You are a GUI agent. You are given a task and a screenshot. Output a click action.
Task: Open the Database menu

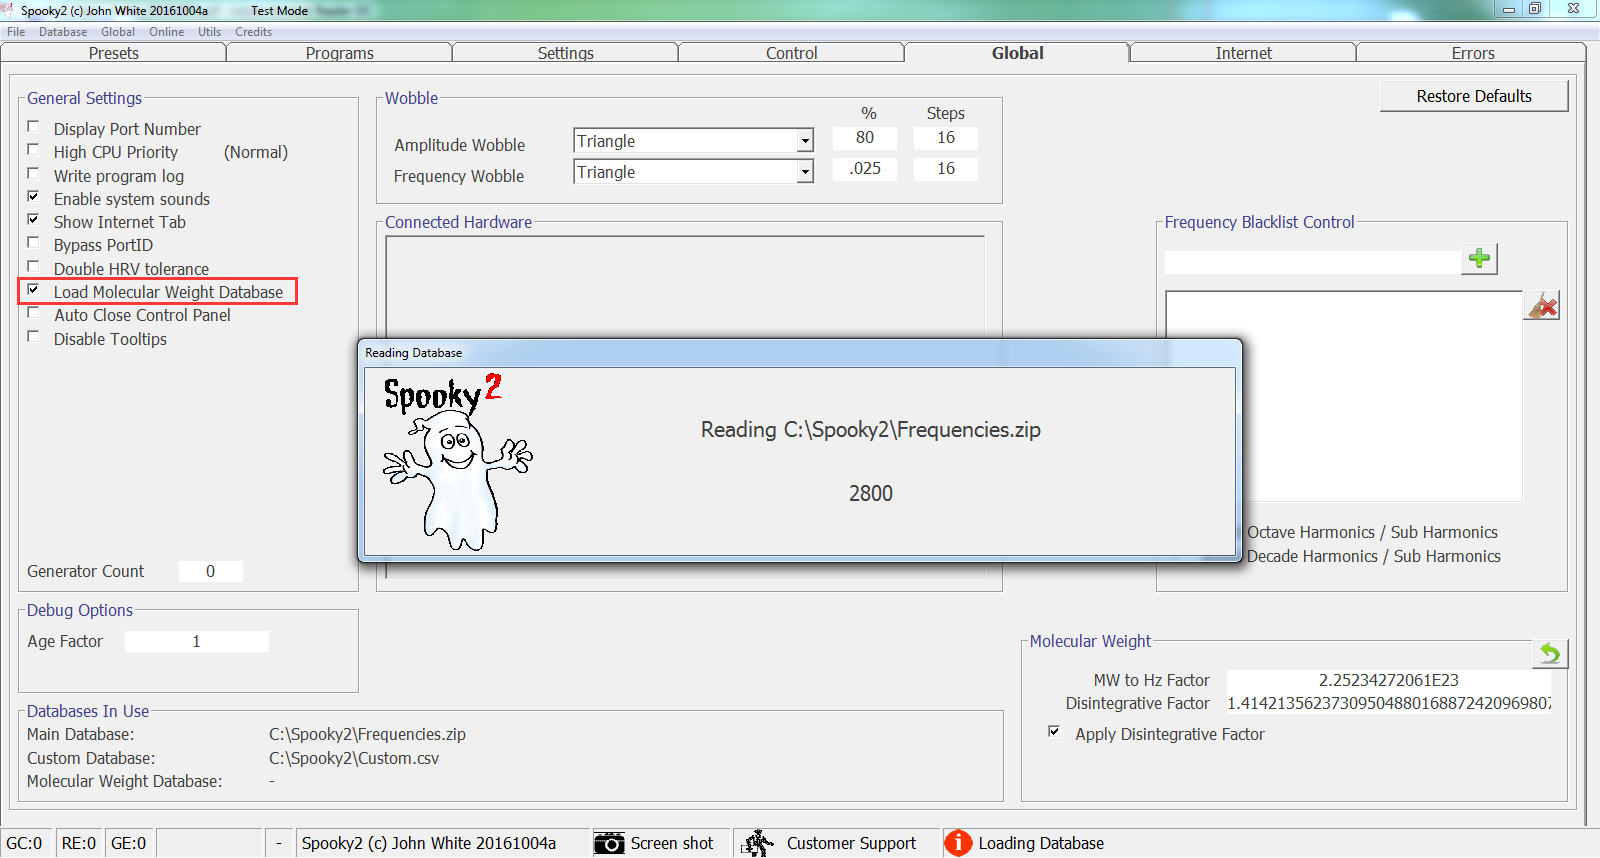click(x=63, y=32)
